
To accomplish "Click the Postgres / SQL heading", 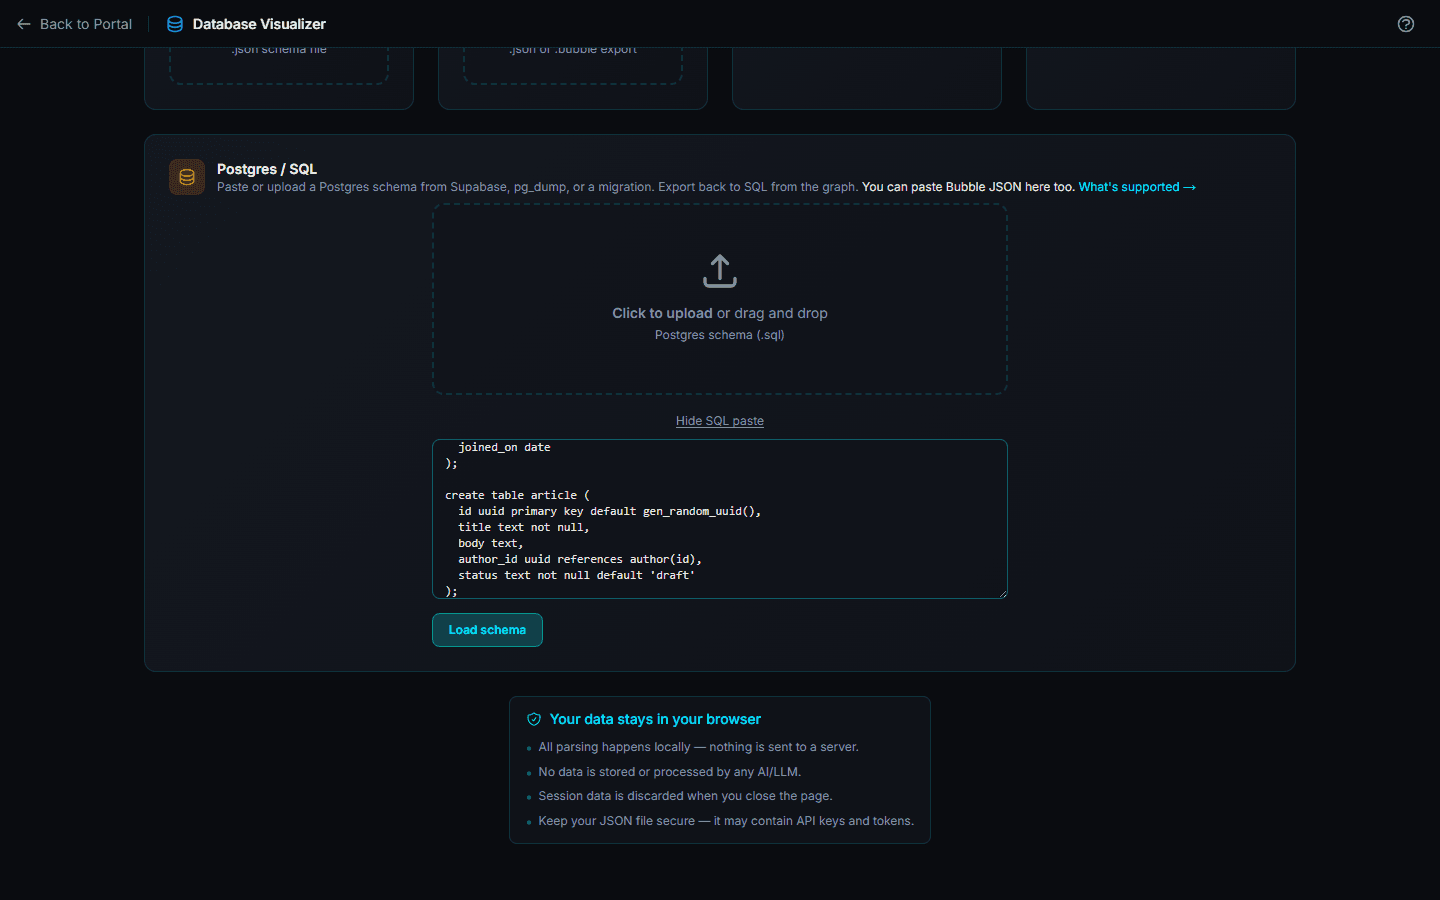I will 267,169.
